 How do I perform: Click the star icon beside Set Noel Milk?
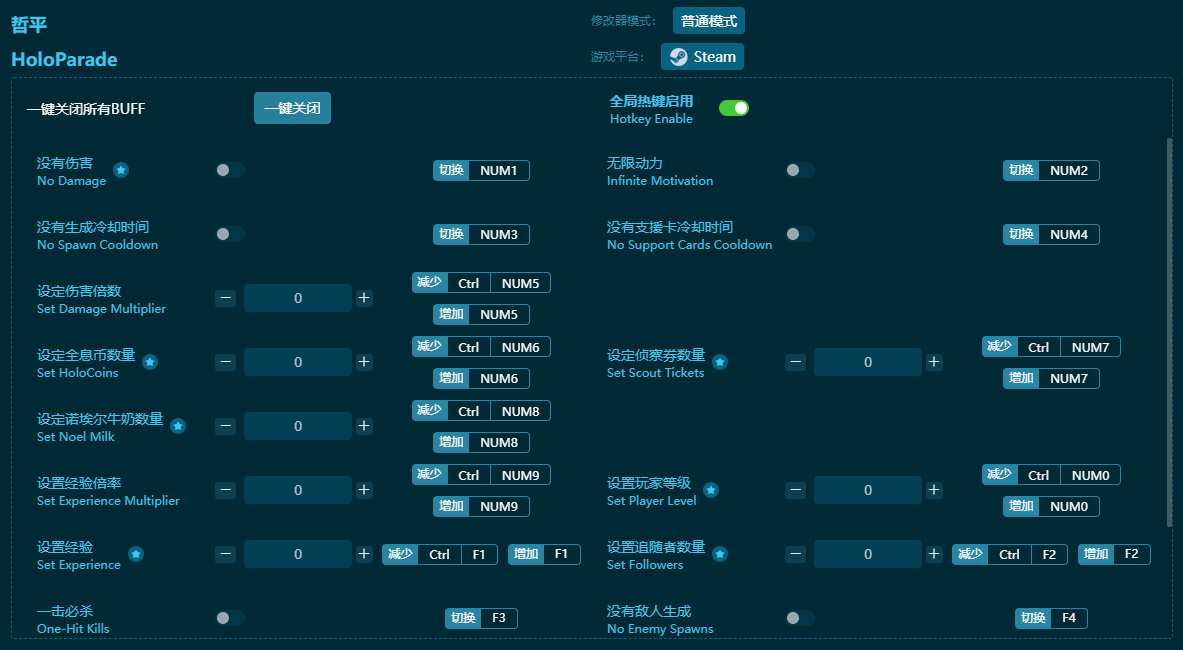pos(178,426)
